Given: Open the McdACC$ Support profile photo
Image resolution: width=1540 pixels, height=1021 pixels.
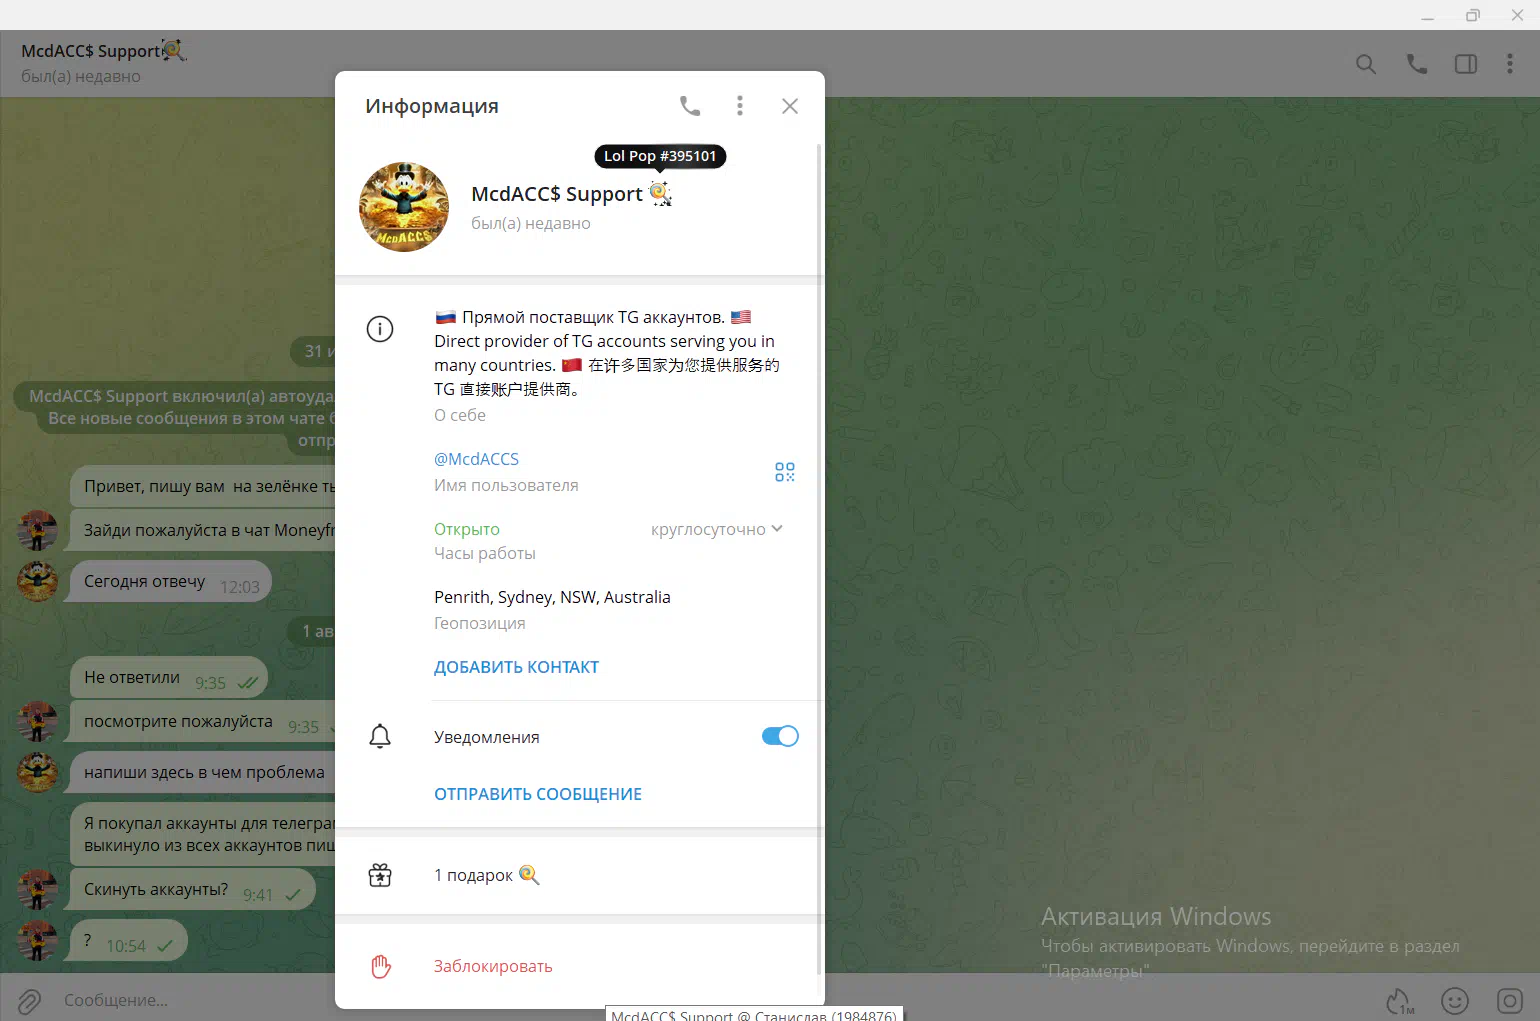Looking at the screenshot, I should coord(404,207).
